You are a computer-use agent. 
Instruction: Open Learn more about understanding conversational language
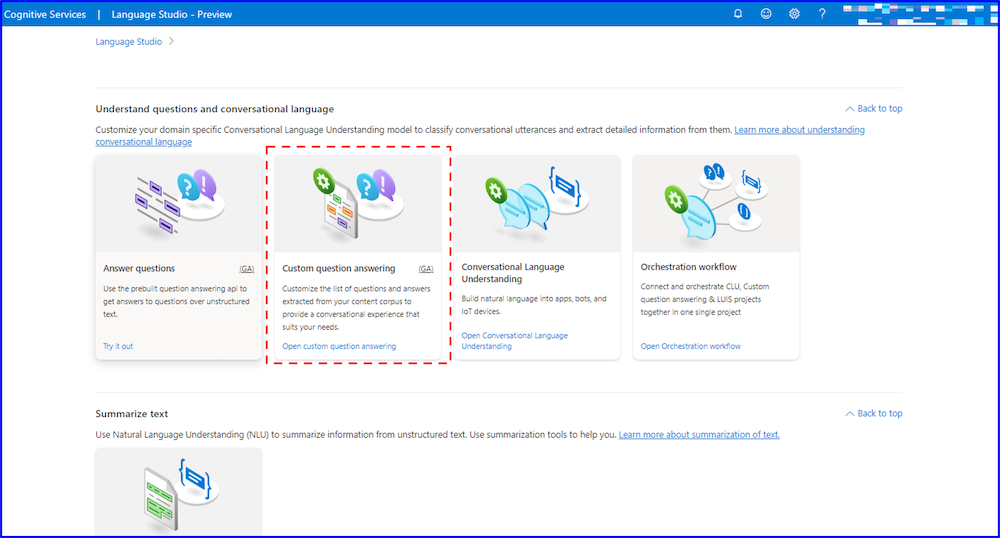(x=799, y=129)
